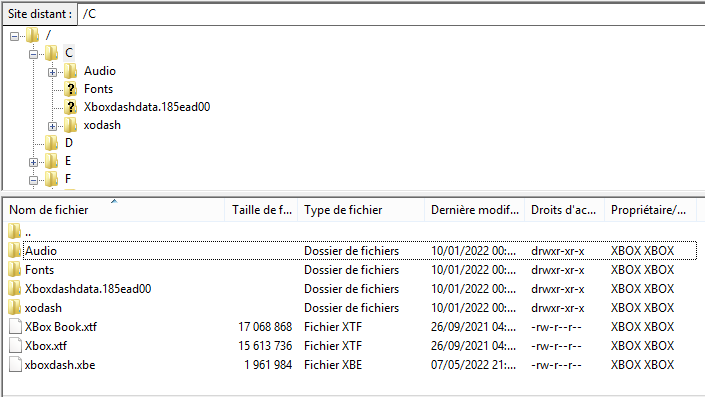Expand the Audio node in the tree
705x397 pixels.
(x=52, y=72)
